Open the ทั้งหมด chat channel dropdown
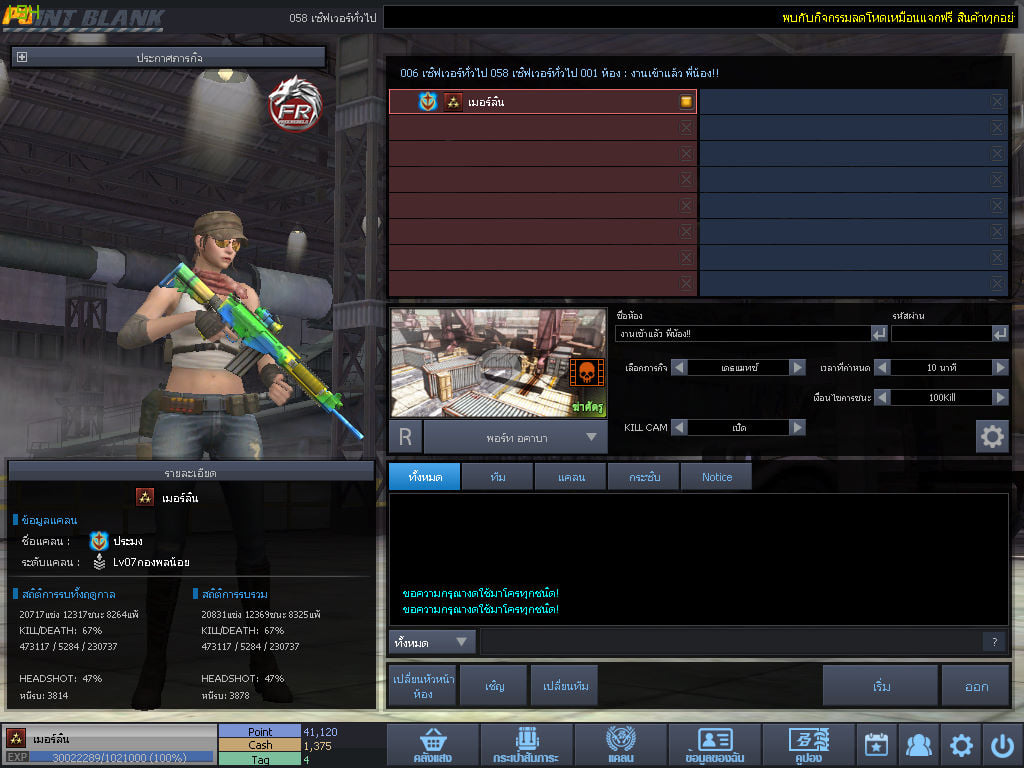 click(x=432, y=642)
